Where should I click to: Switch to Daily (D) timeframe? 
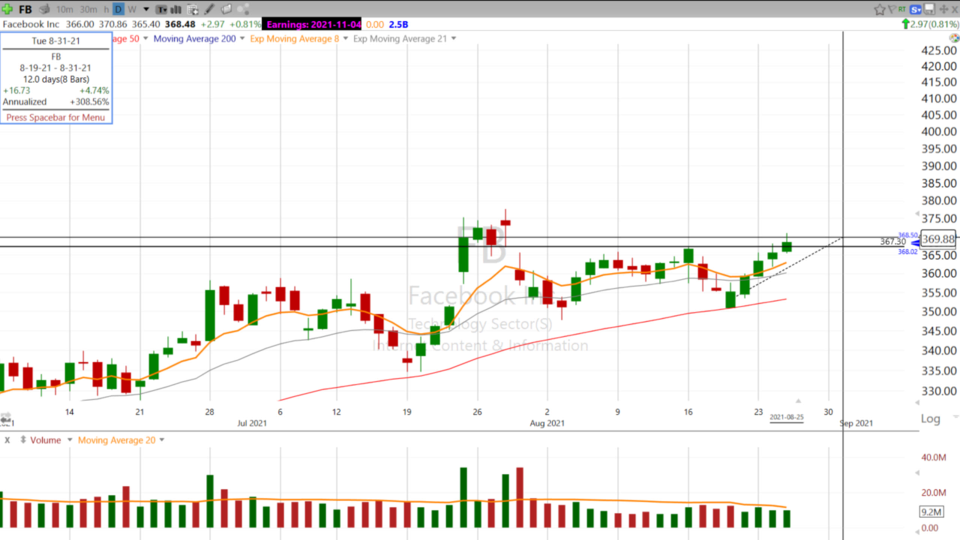pos(118,9)
